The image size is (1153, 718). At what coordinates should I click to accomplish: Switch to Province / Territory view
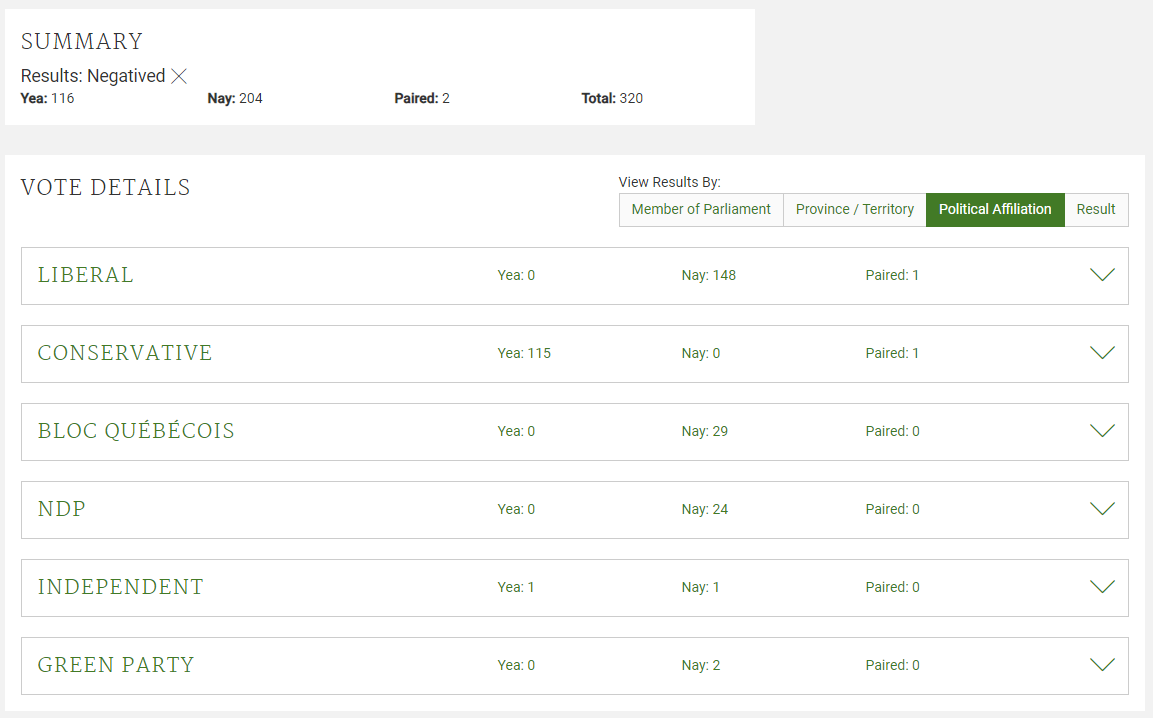(x=854, y=210)
